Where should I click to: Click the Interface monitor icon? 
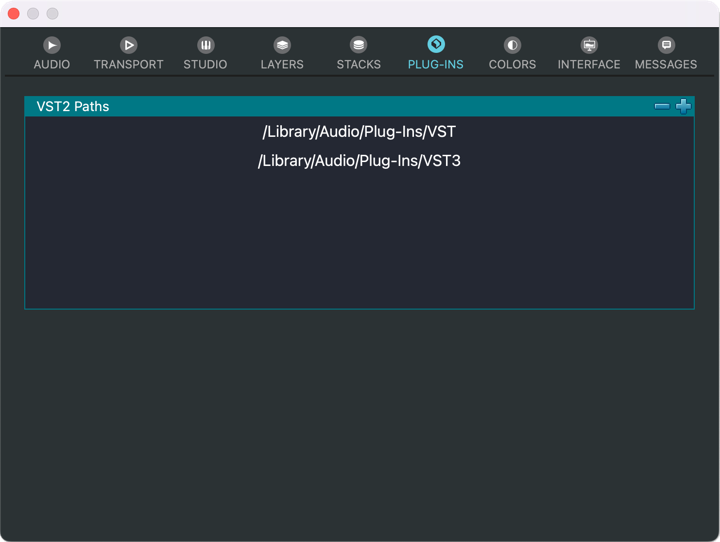pos(589,45)
